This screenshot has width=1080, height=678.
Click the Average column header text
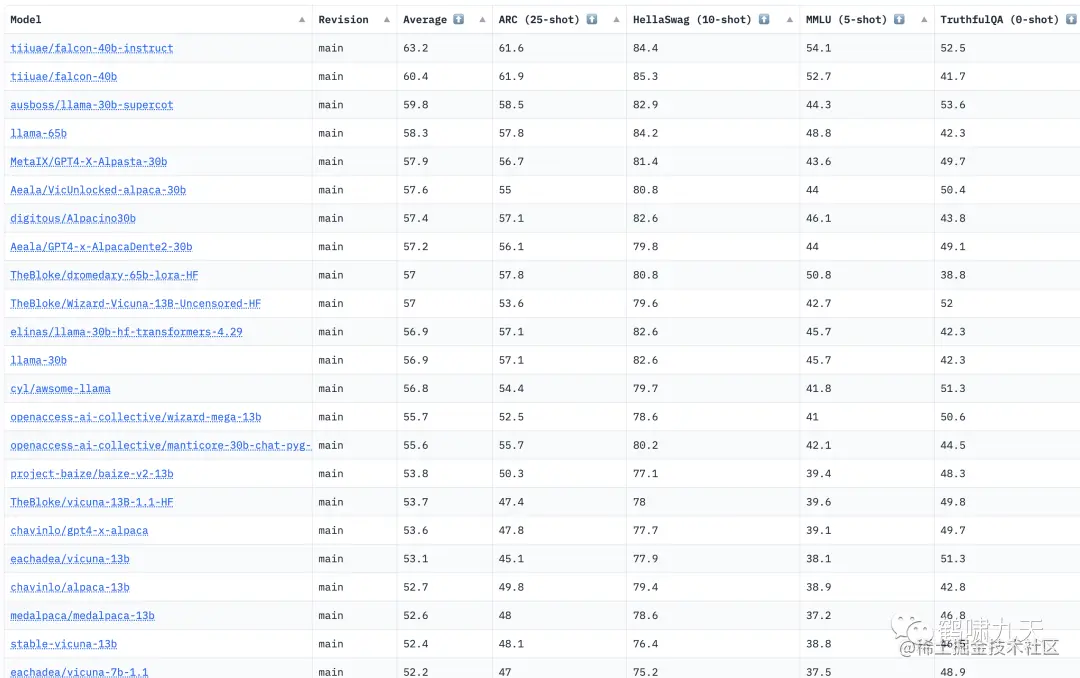425,19
